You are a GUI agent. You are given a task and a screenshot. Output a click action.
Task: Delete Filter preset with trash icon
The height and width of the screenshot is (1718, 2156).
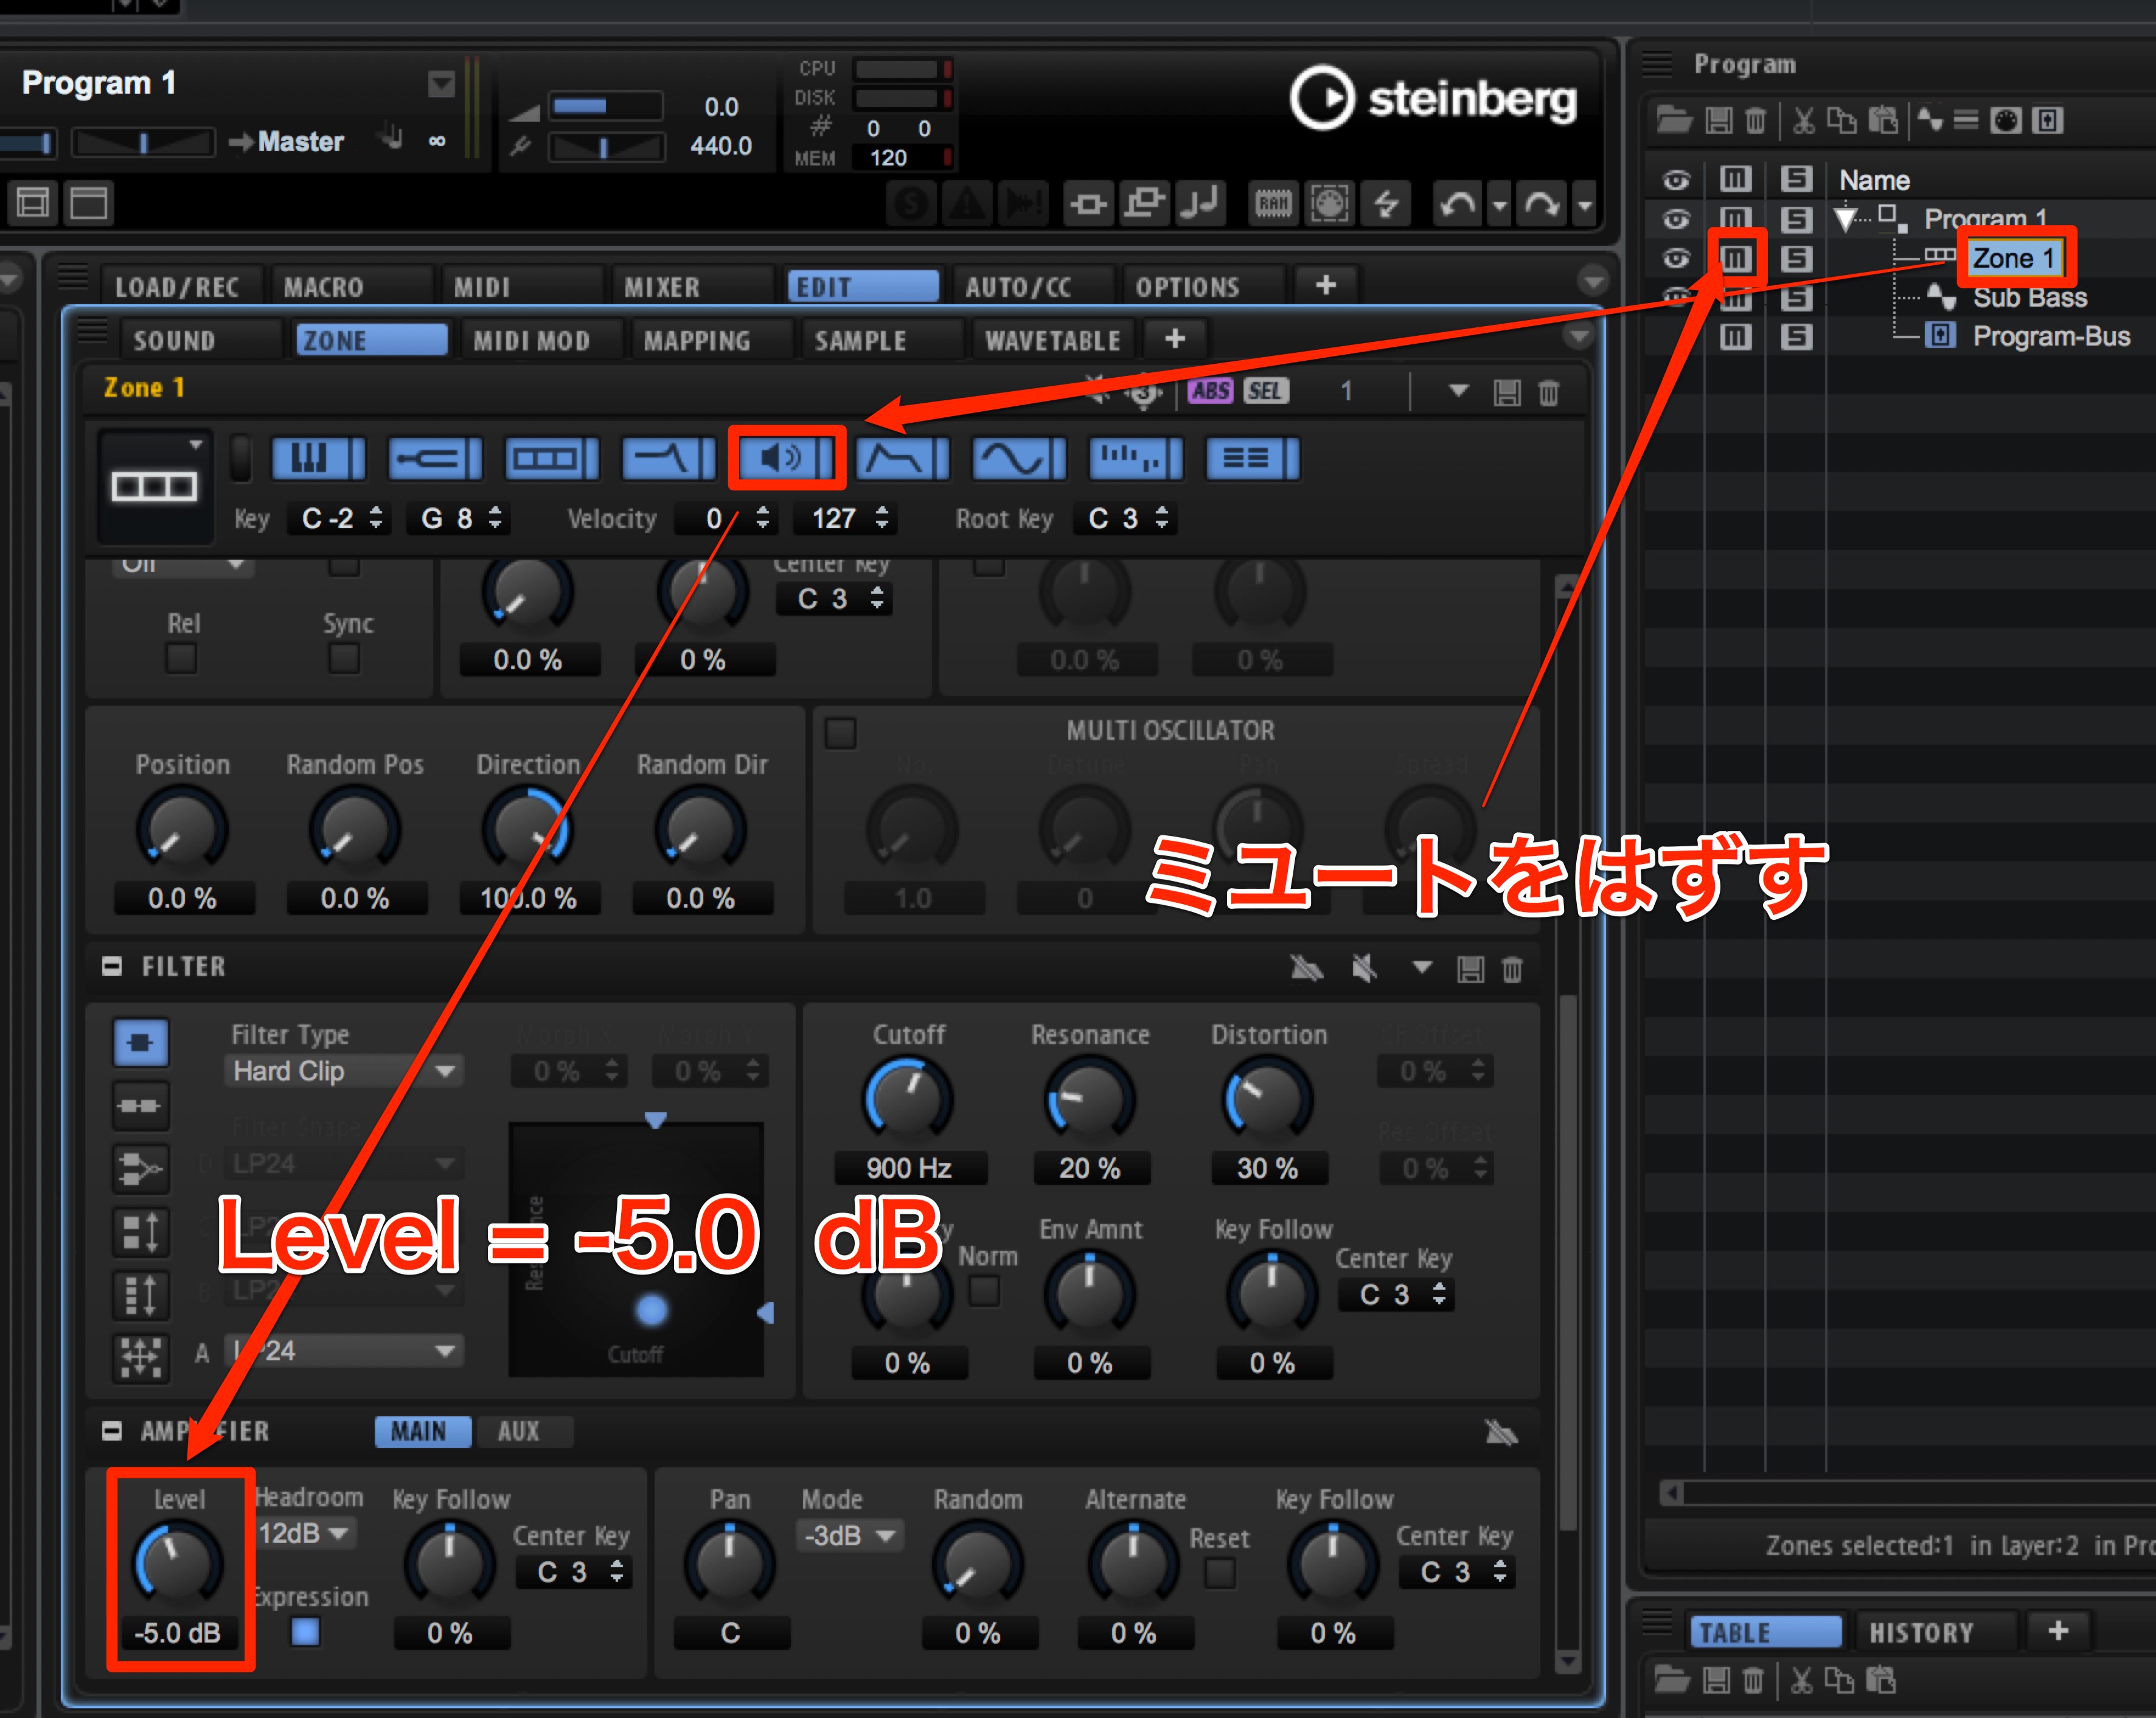click(1512, 968)
